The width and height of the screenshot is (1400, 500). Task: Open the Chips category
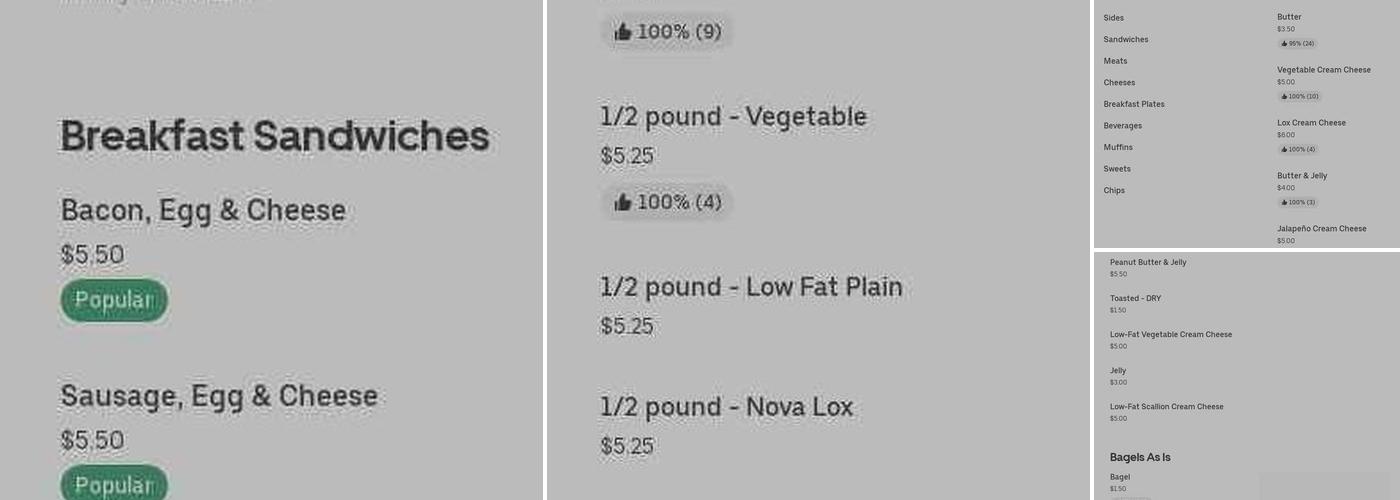coord(1114,191)
